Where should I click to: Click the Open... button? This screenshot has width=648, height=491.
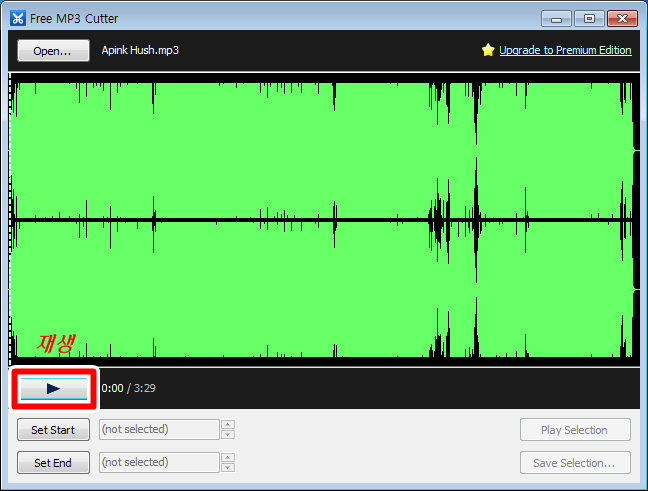pyautogui.click(x=53, y=50)
